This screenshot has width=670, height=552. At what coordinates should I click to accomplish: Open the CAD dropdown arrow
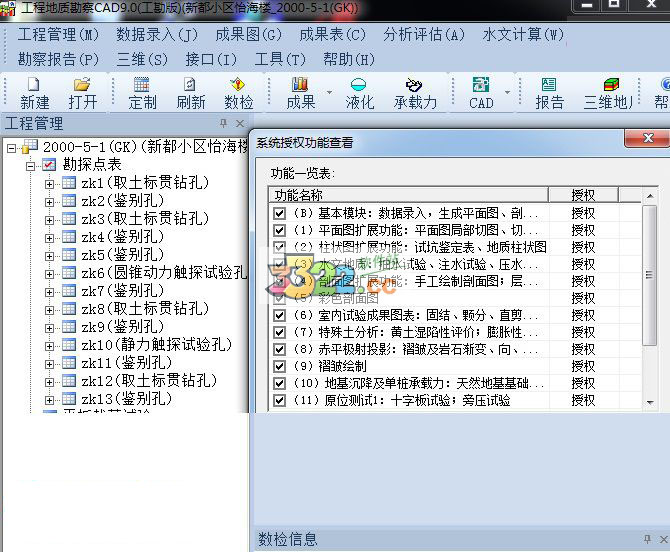[x=507, y=92]
